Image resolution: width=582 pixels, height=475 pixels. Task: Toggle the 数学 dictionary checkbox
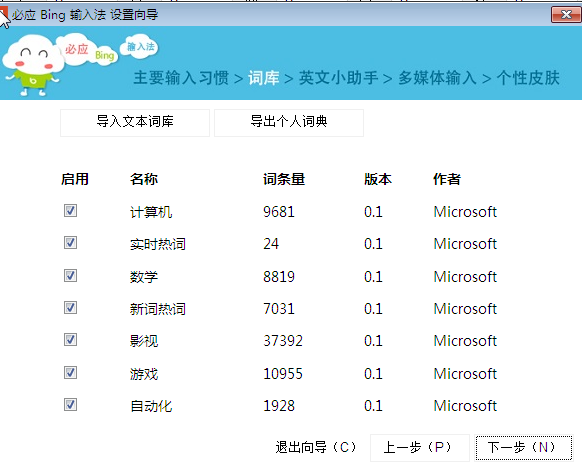(71, 275)
